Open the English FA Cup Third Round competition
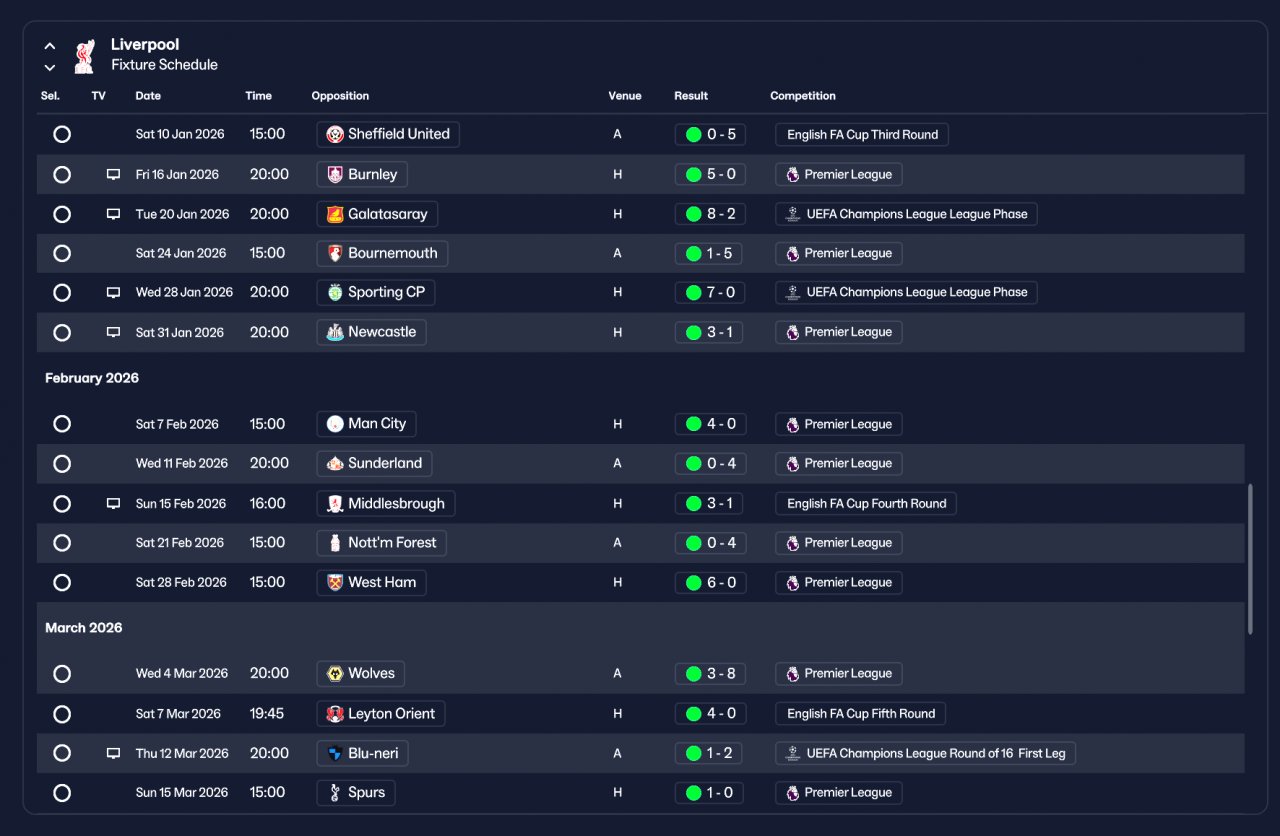 [862, 134]
